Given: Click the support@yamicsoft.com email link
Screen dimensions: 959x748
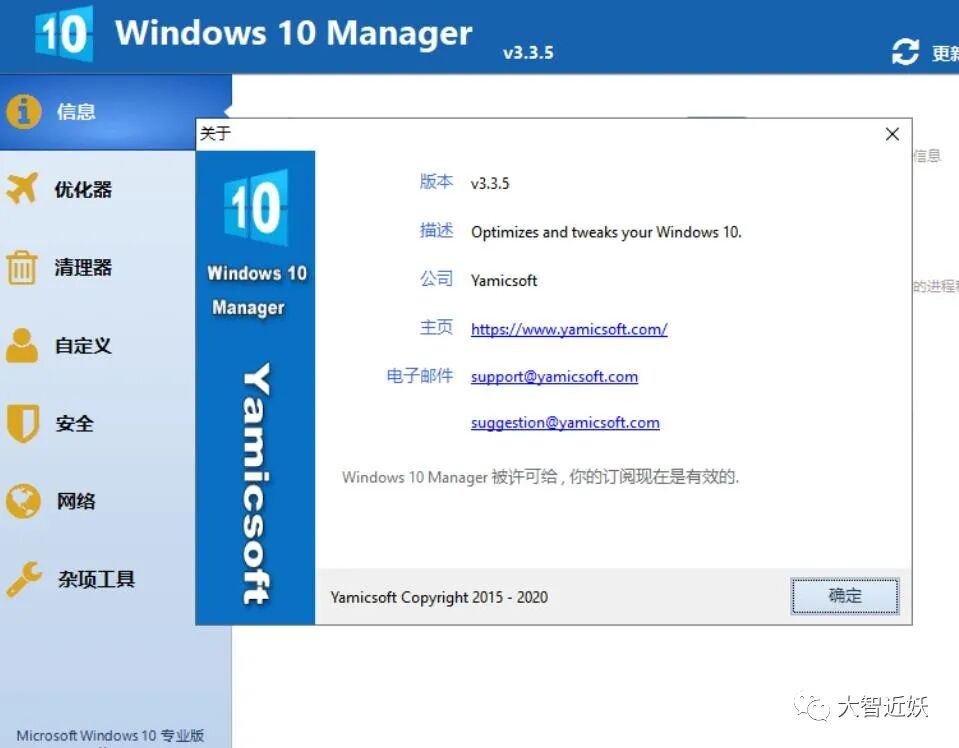Looking at the screenshot, I should pyautogui.click(x=554, y=377).
